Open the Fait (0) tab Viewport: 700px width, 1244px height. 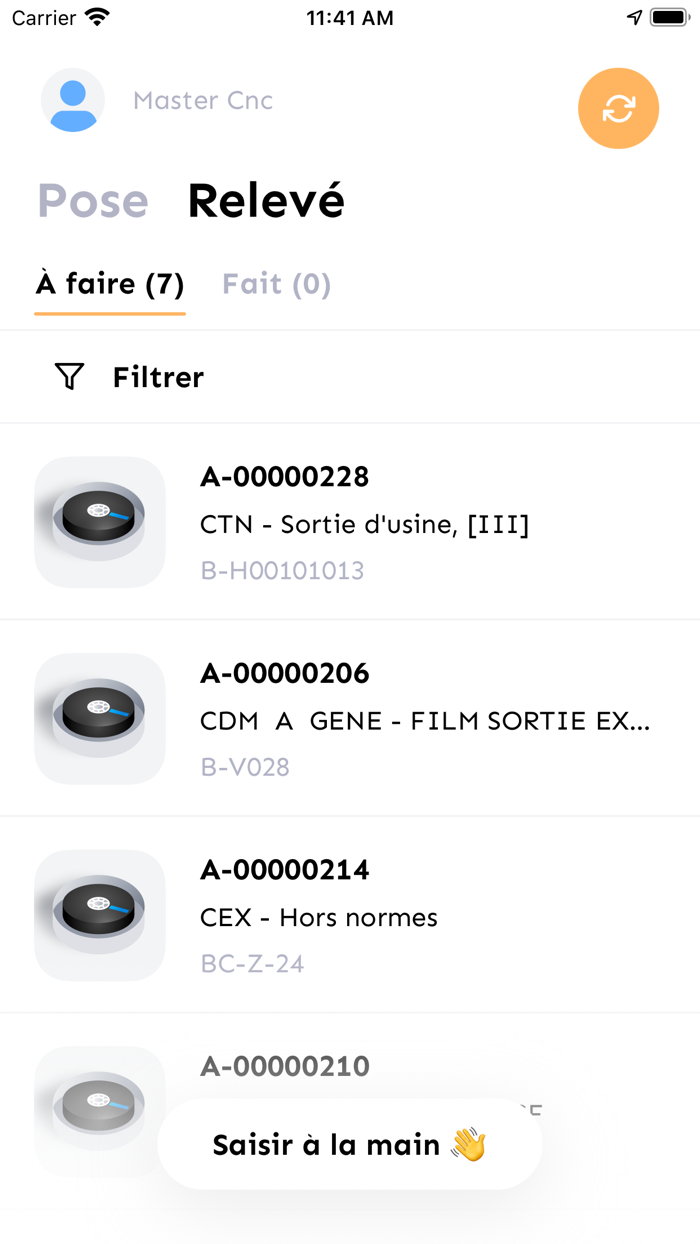click(x=276, y=283)
